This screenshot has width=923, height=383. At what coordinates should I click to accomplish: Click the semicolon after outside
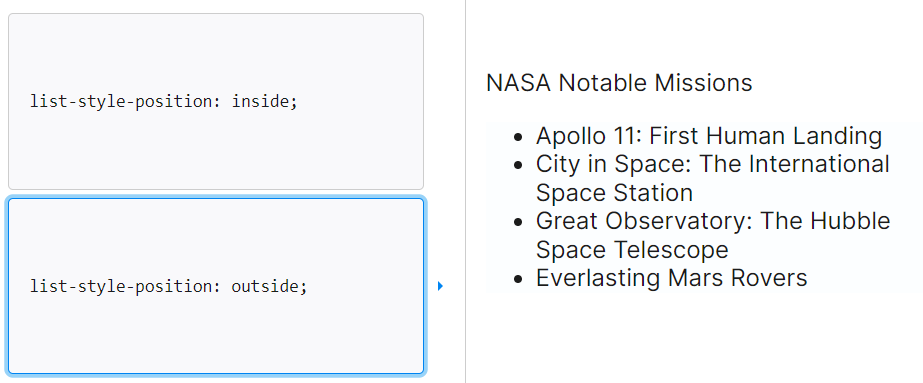[x=304, y=288]
